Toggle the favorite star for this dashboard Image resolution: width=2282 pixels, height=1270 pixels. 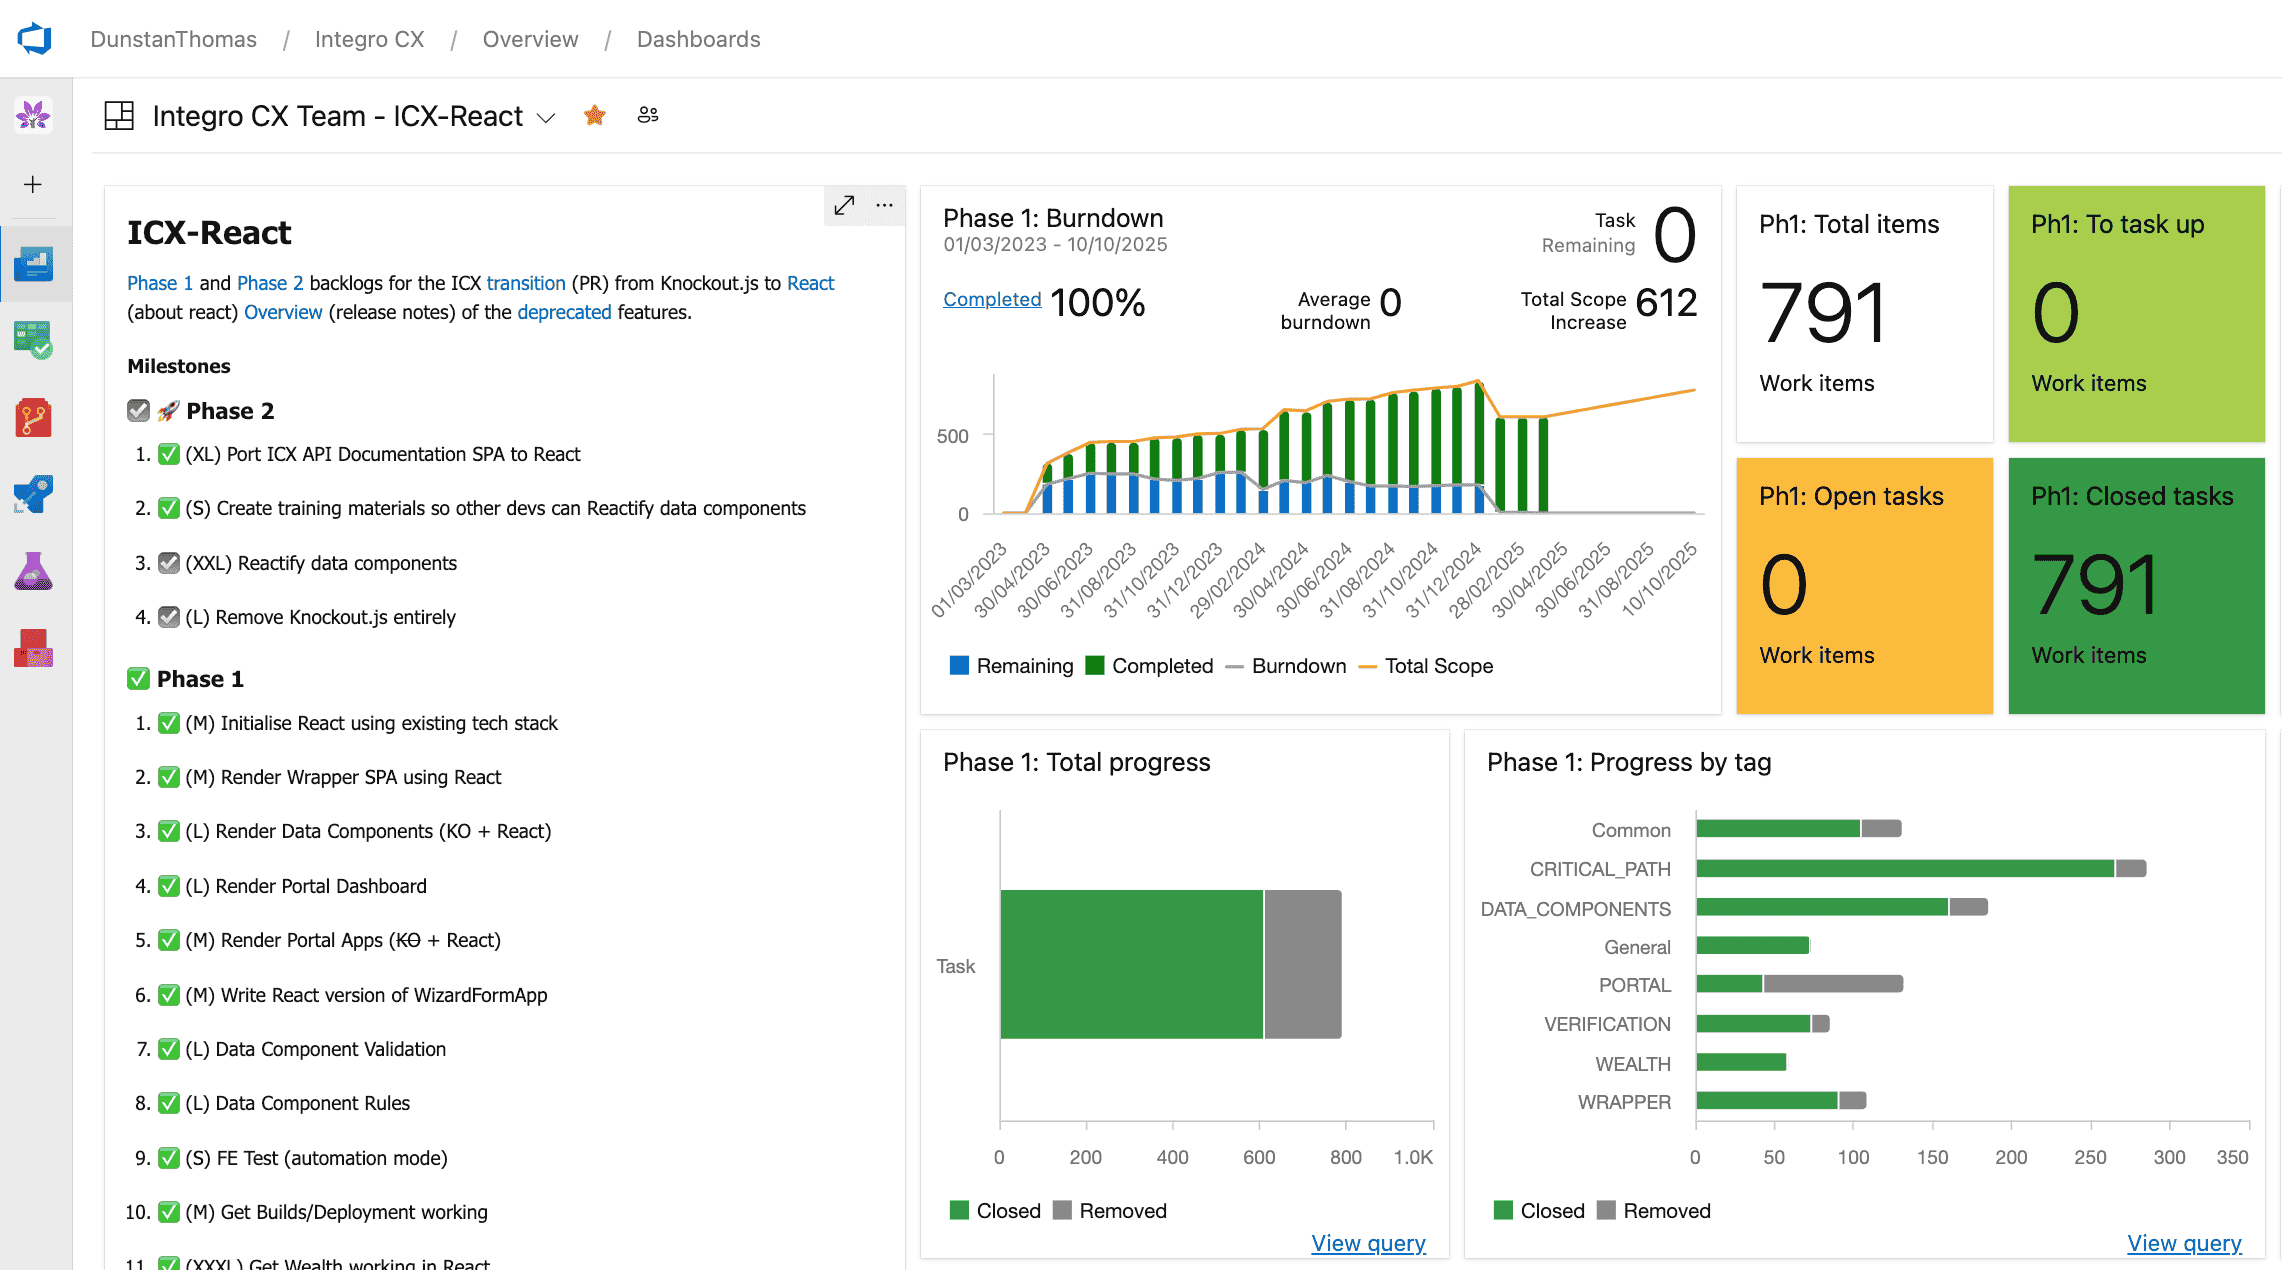[595, 116]
